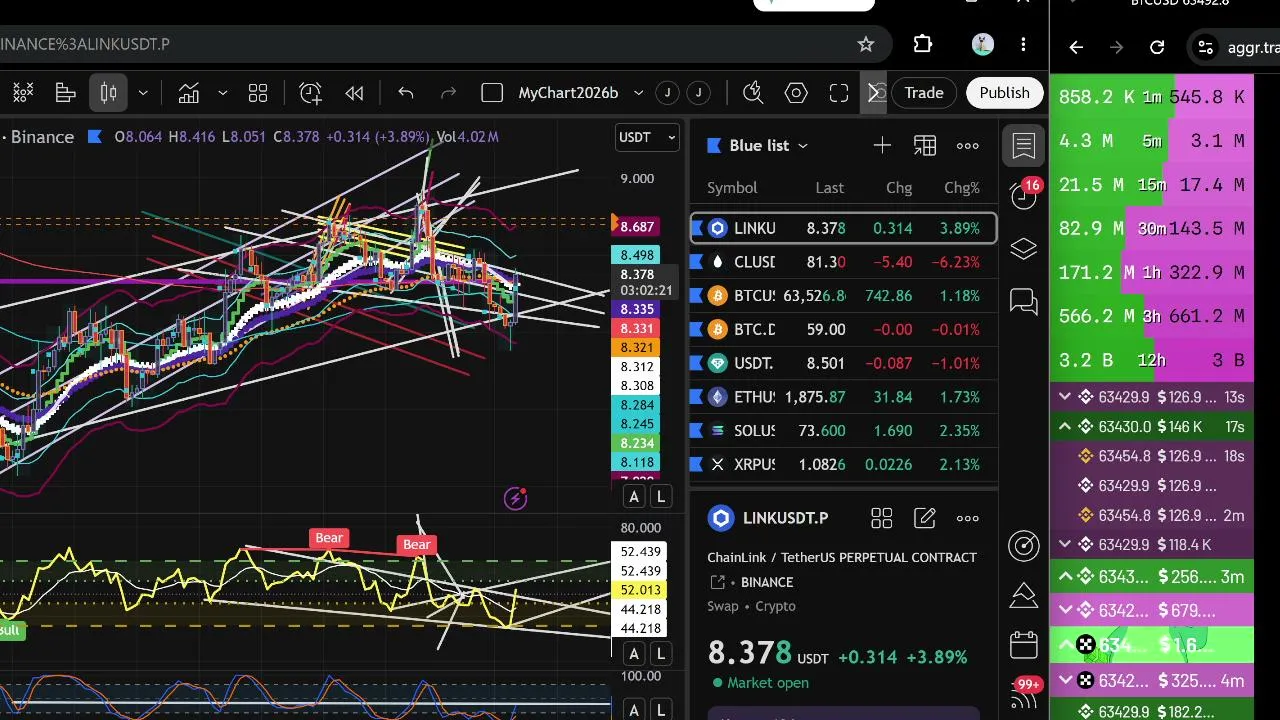Open the USDT currency dropdown on the price scale
1280x720 pixels.
click(647, 137)
